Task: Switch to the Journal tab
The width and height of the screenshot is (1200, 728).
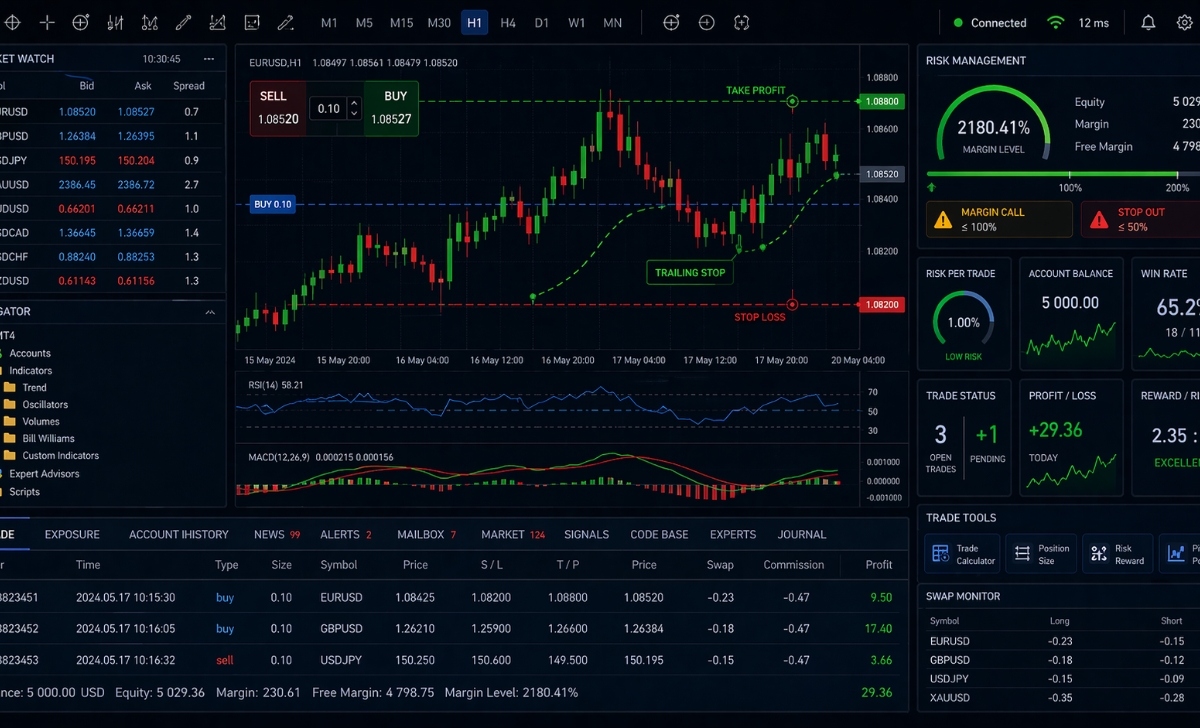Action: click(x=802, y=534)
